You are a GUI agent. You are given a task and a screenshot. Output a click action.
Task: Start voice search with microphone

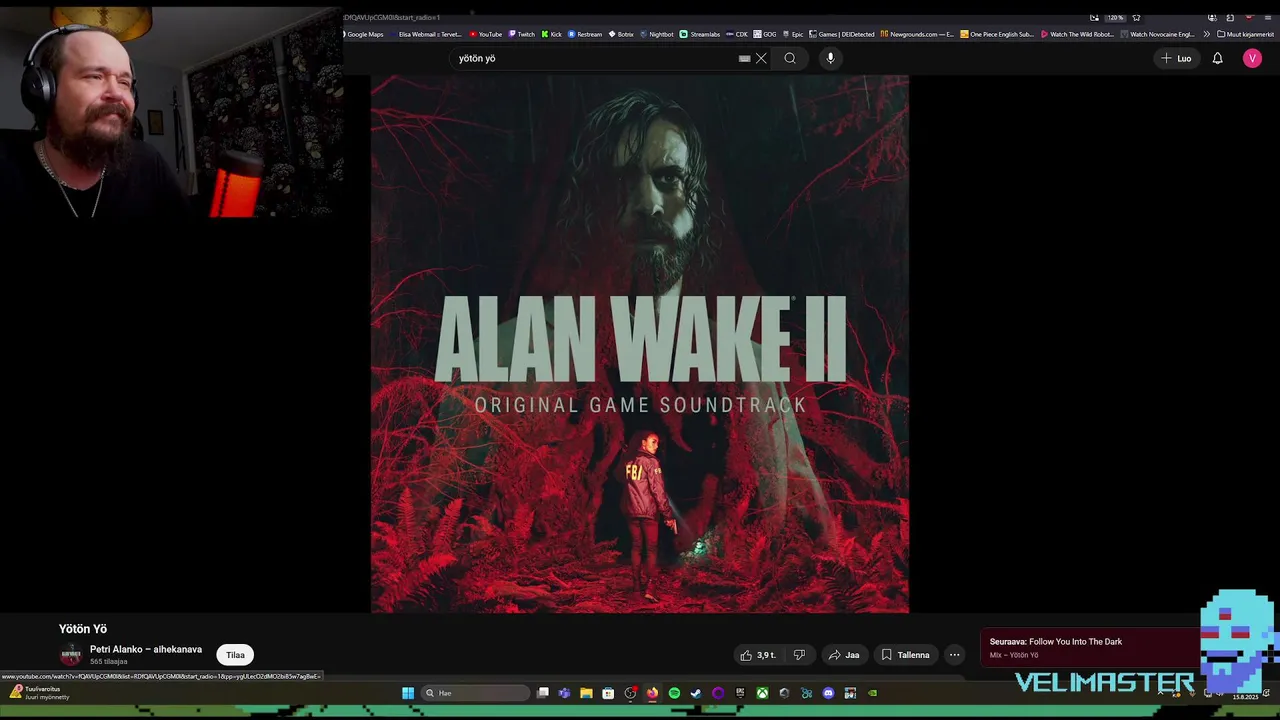830,58
